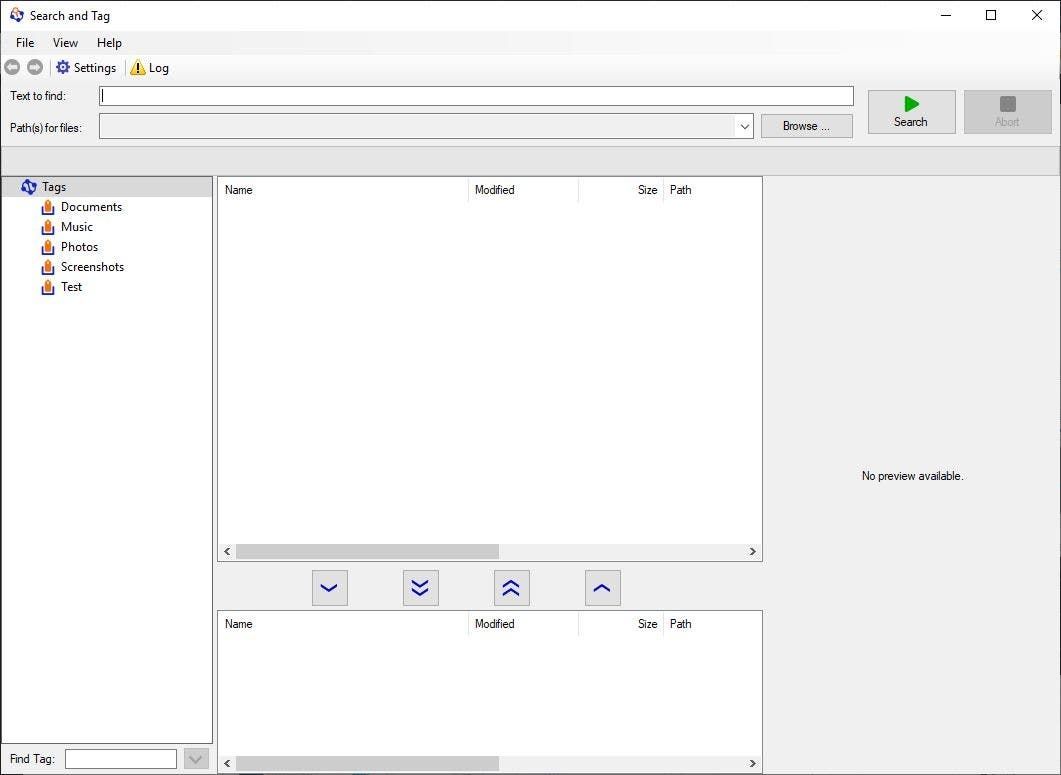Open the View menu
Screen dimensions: 1061x775
pyautogui.click(x=65, y=43)
